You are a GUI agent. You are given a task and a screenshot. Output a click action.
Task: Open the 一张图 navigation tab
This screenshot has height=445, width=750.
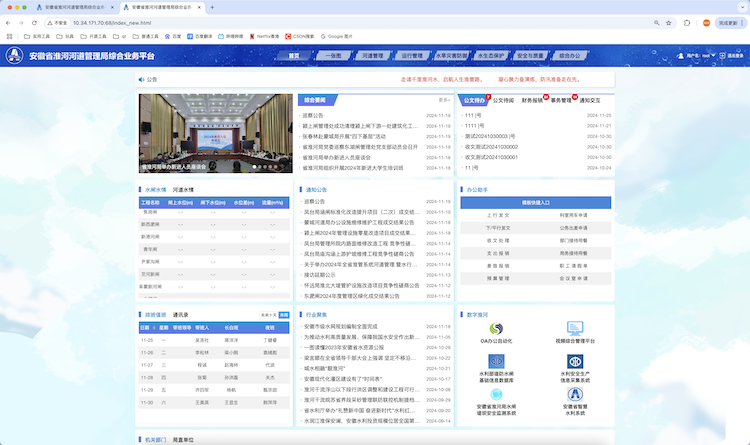333,56
